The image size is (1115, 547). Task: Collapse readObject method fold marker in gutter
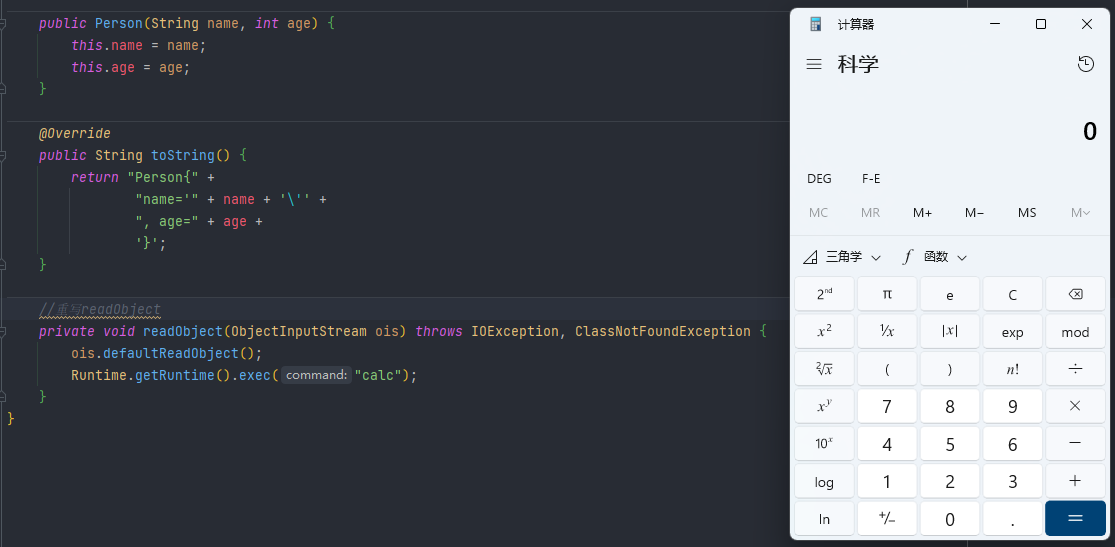3,331
